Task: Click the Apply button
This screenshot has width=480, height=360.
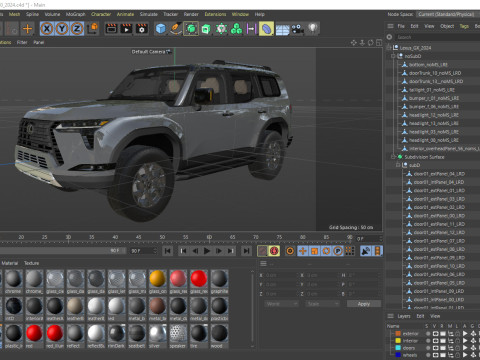Action: [x=364, y=304]
